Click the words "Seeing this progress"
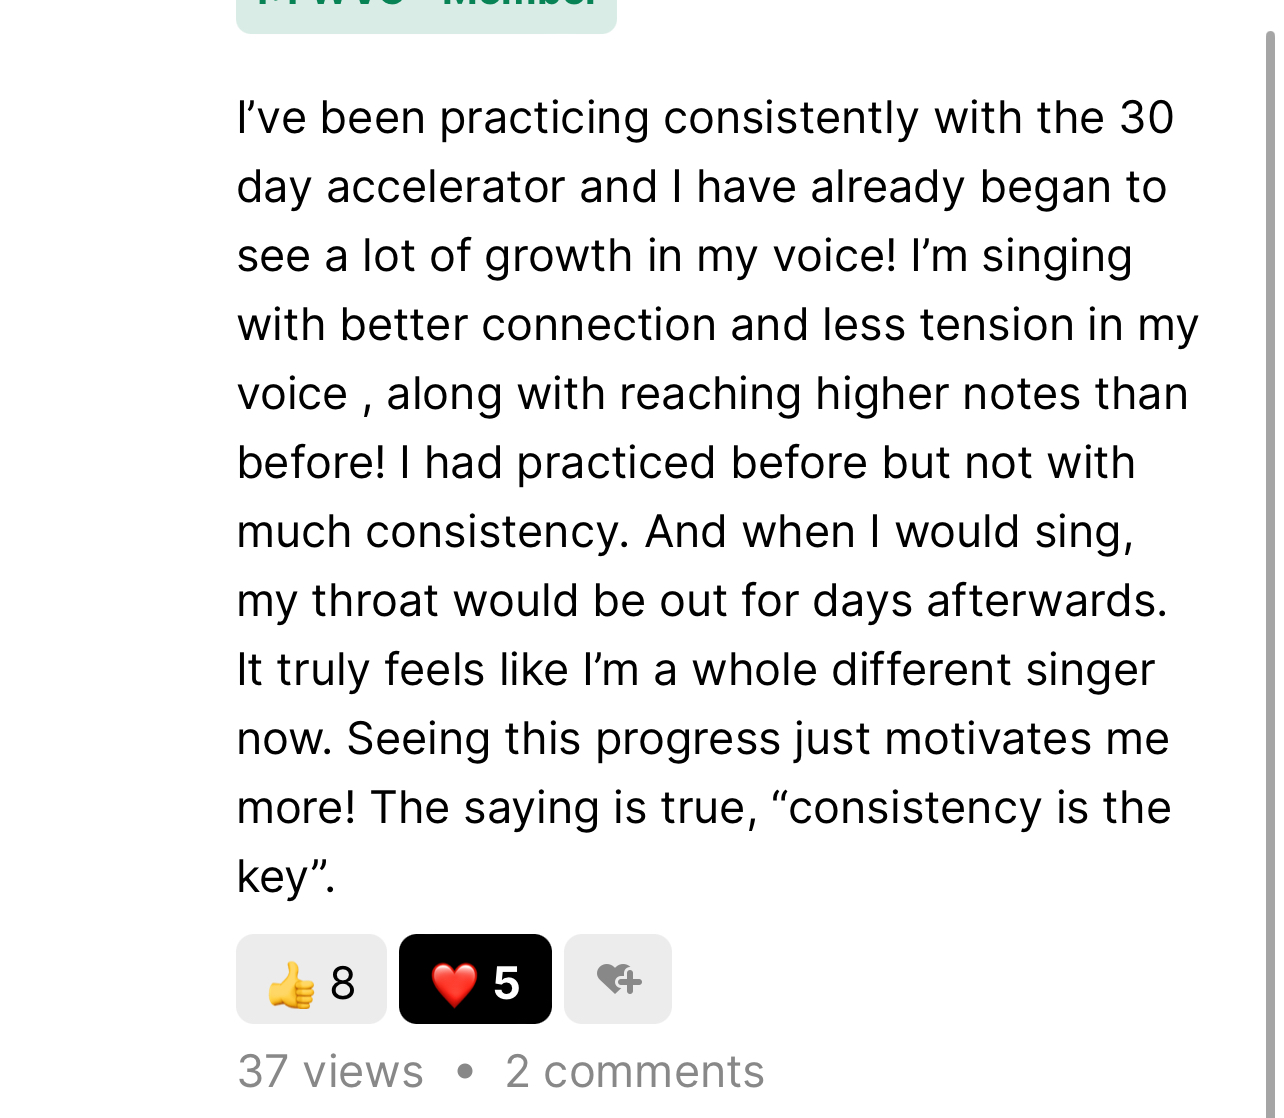 click(x=564, y=740)
